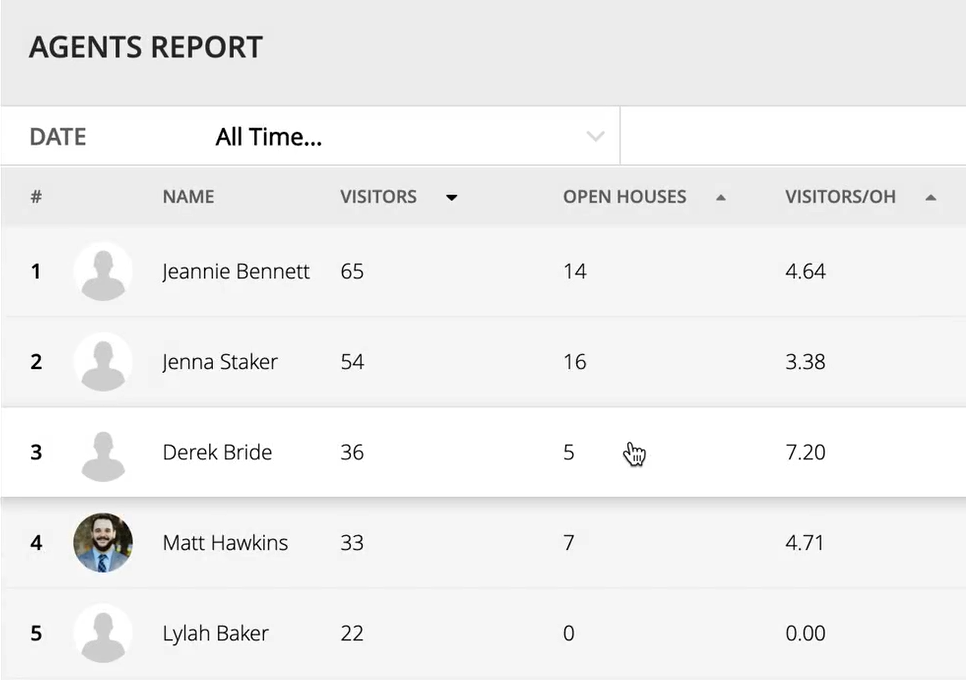The width and height of the screenshot is (966, 680).
Task: Select Derek Bride's 7.20 visitors/OH value
Action: (x=806, y=452)
